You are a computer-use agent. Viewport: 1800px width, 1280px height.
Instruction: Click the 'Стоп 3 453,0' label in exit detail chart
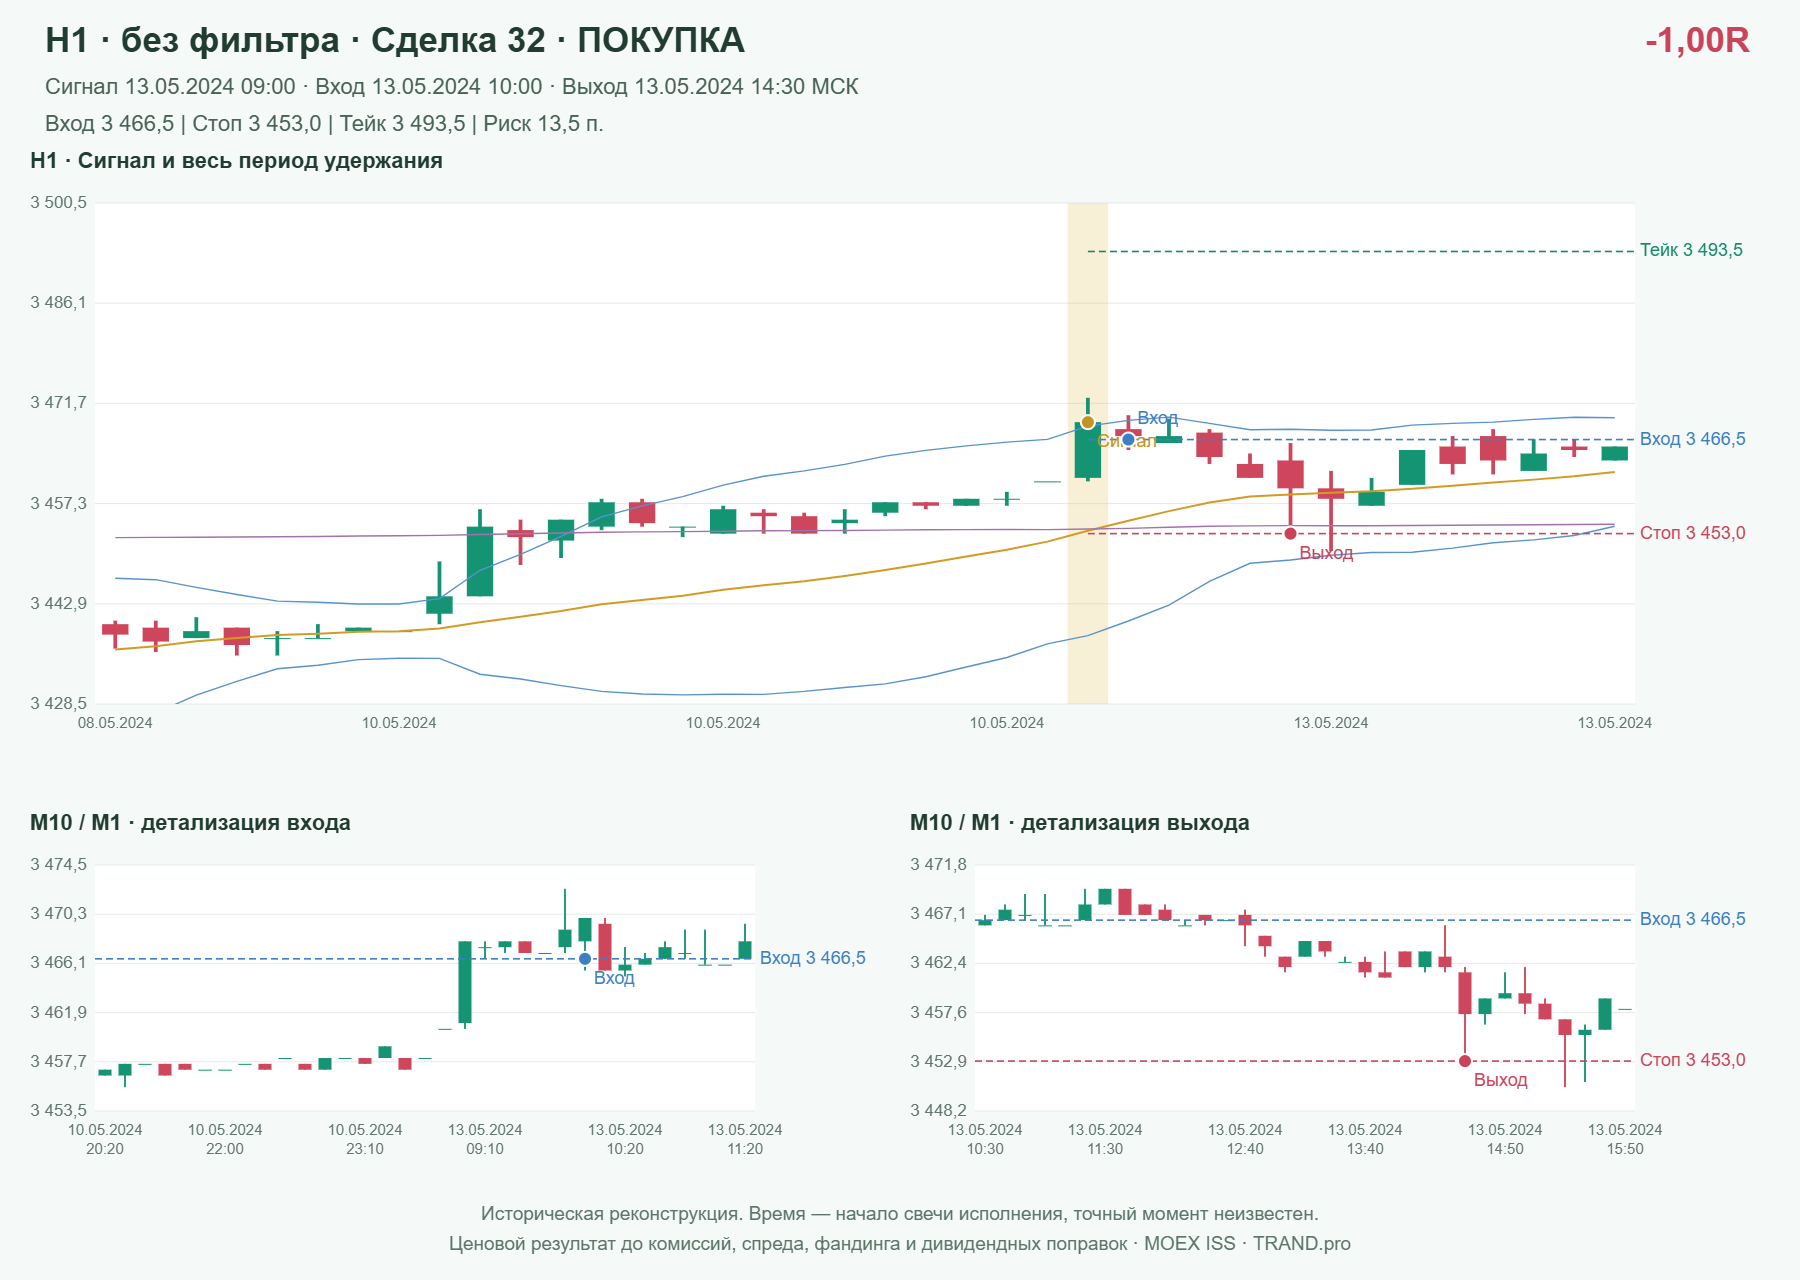click(1692, 1060)
